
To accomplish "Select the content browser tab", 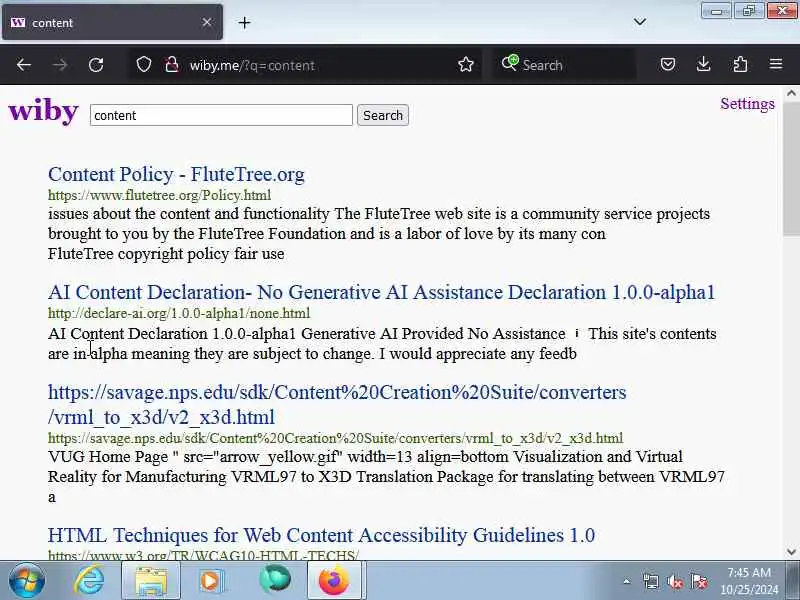I will [x=112, y=22].
